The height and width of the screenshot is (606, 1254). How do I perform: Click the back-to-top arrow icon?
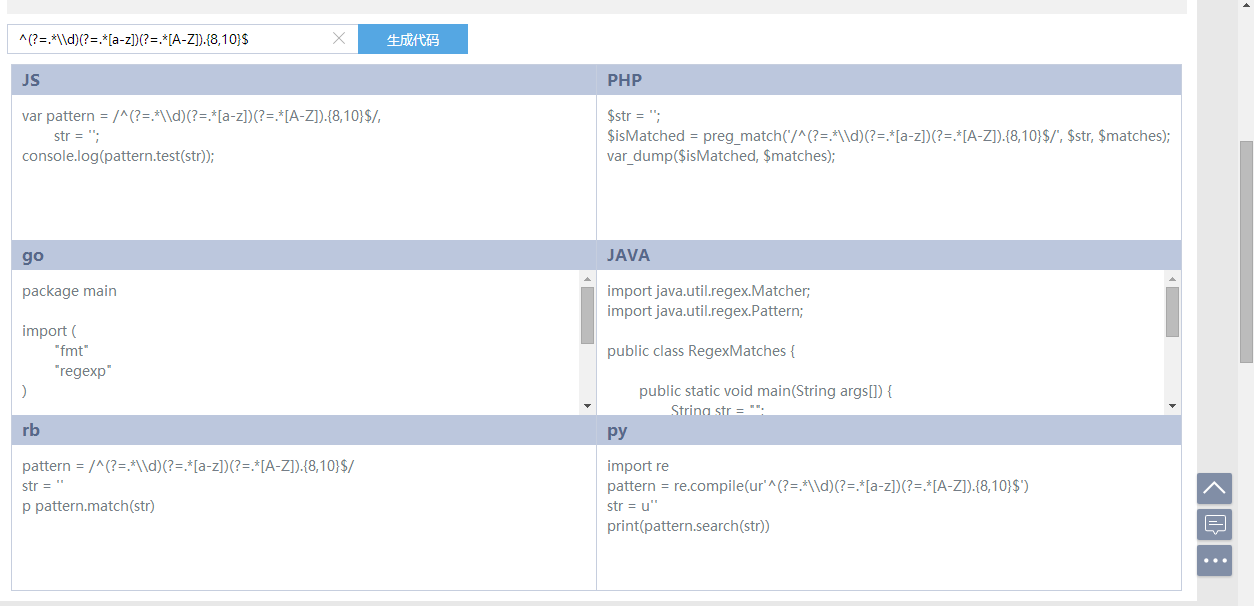[x=1214, y=488]
